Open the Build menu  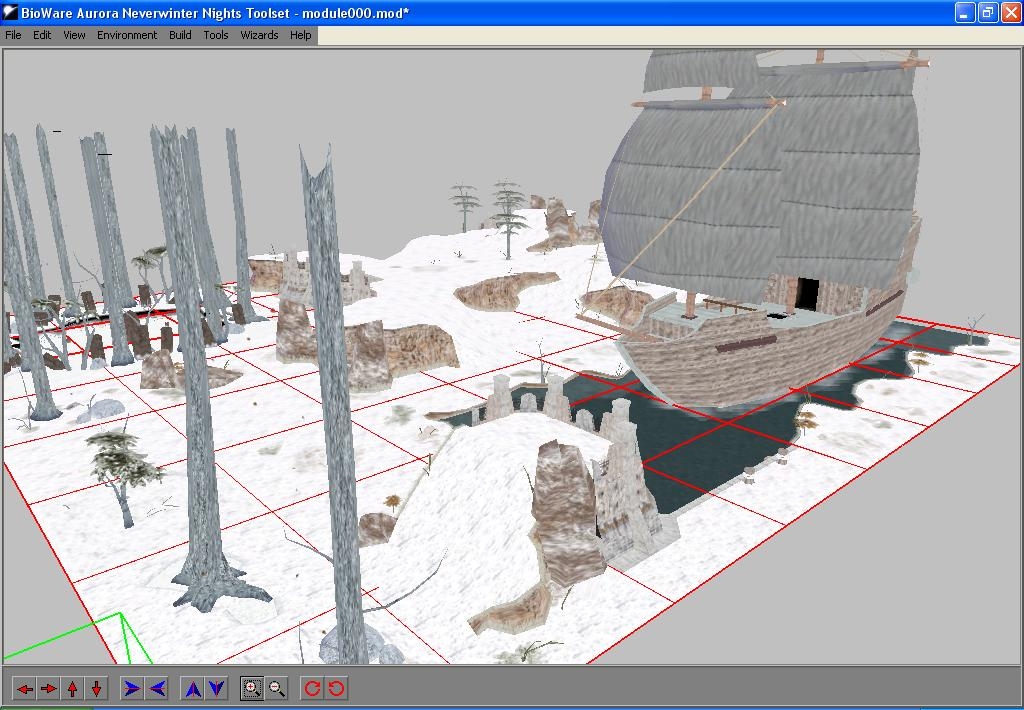tap(180, 35)
